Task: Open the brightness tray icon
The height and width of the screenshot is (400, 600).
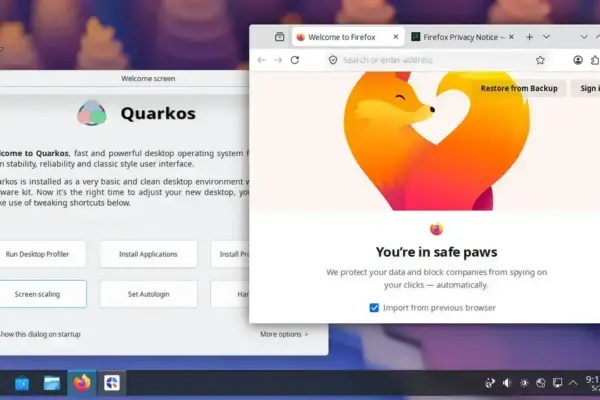Action: point(524,383)
